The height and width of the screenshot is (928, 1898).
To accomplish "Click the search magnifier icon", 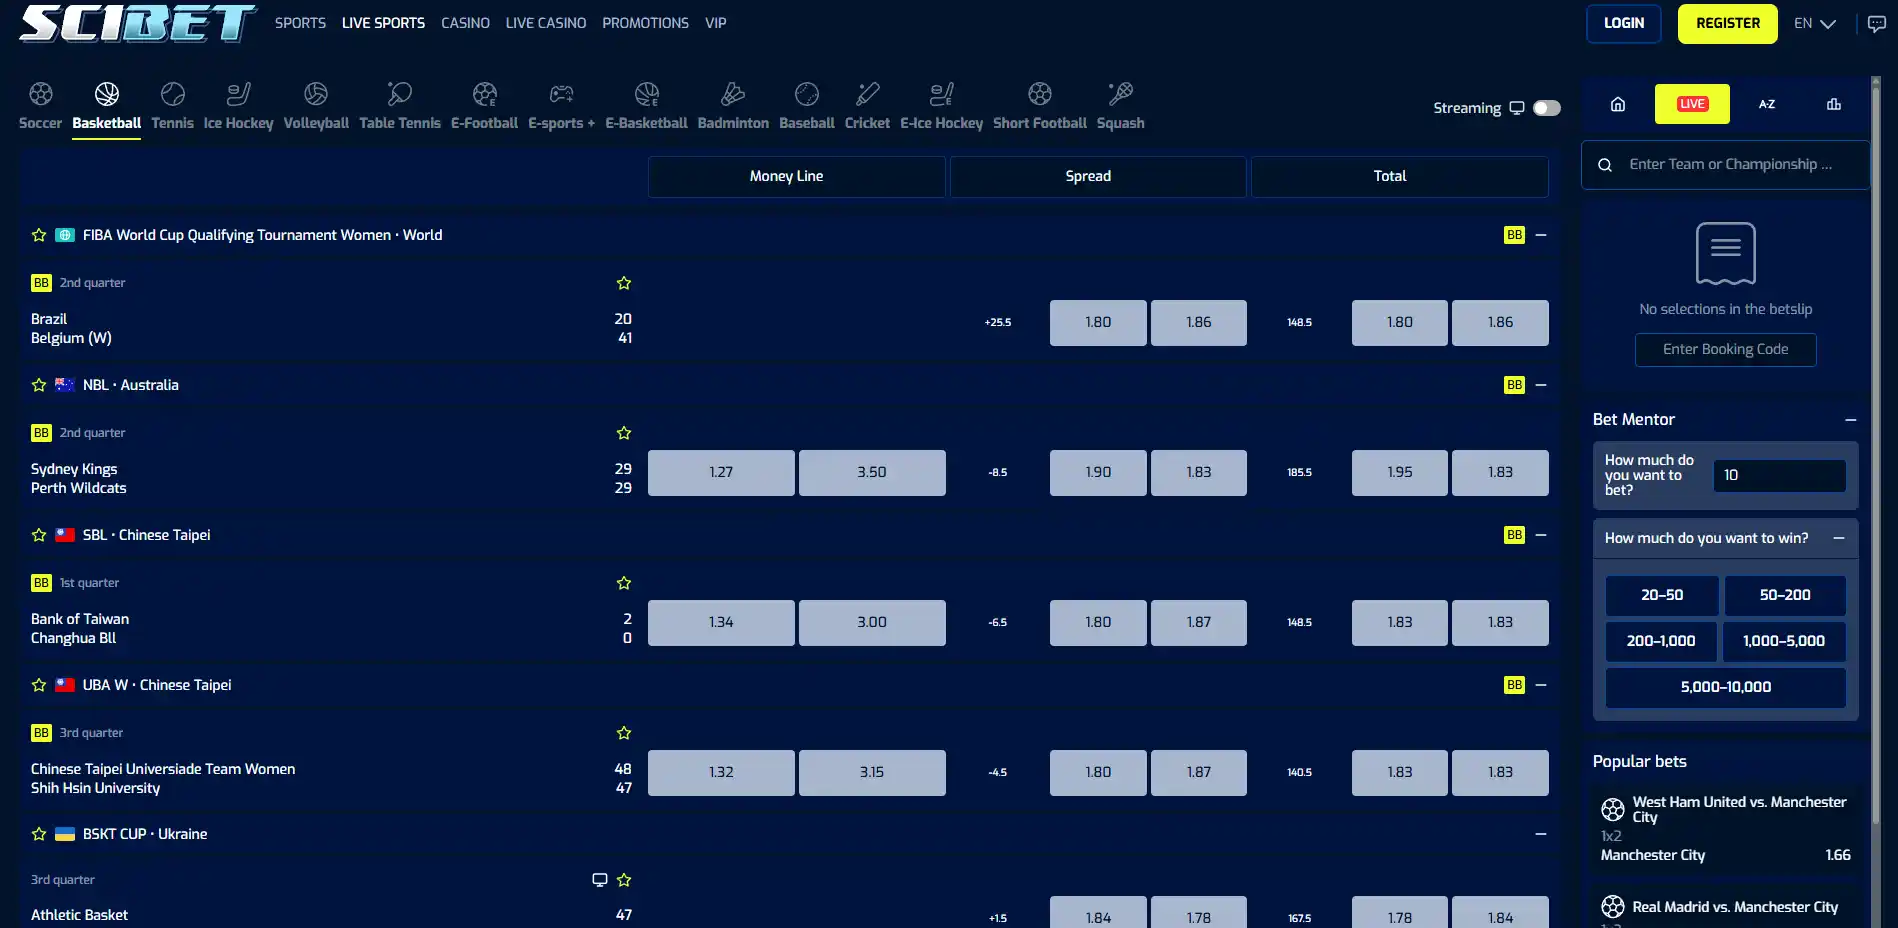I will [x=1605, y=165].
